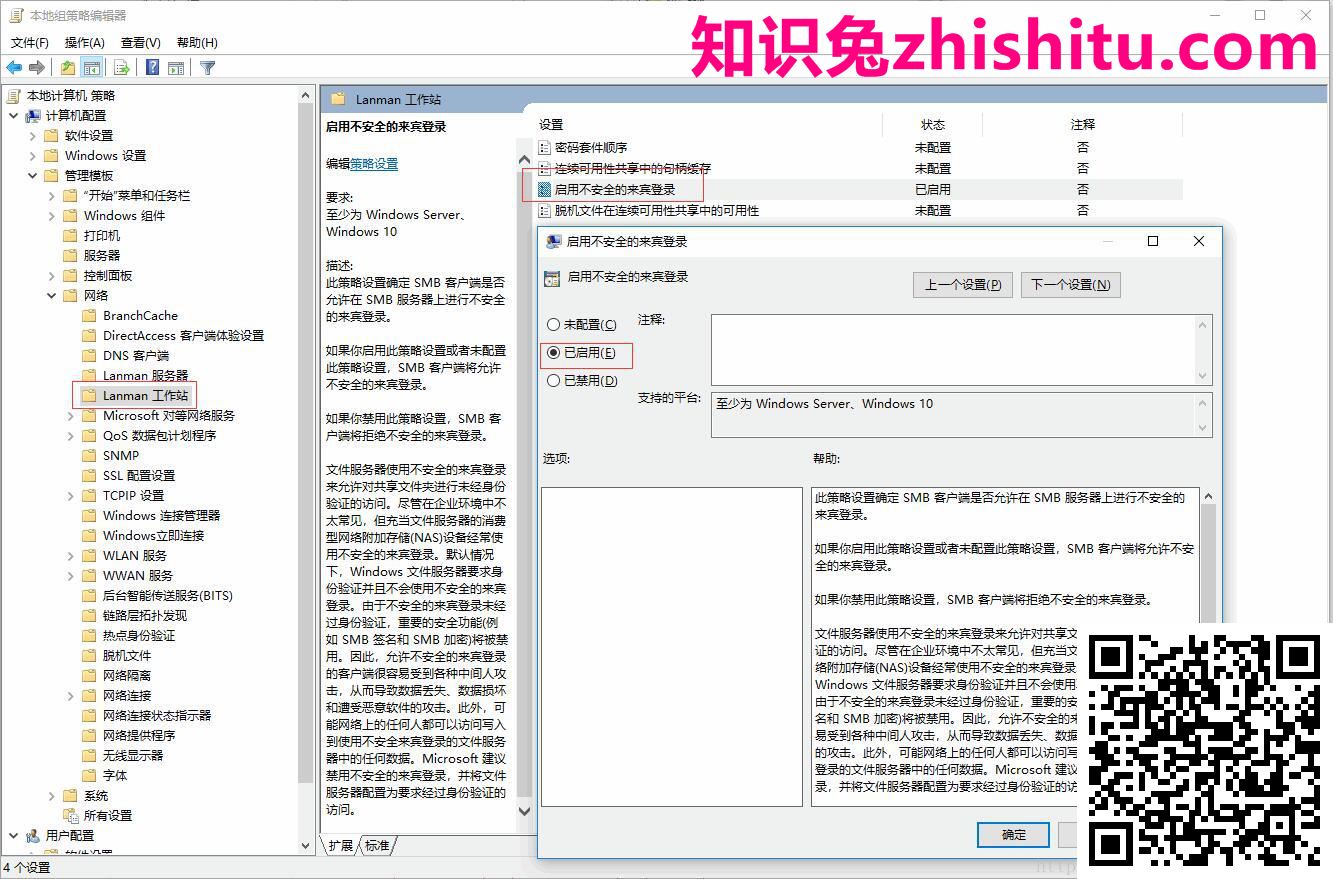Viewport: 1333px width, 879px height.
Task: Click the folder icon of 服务器
Action: click(x=70, y=255)
